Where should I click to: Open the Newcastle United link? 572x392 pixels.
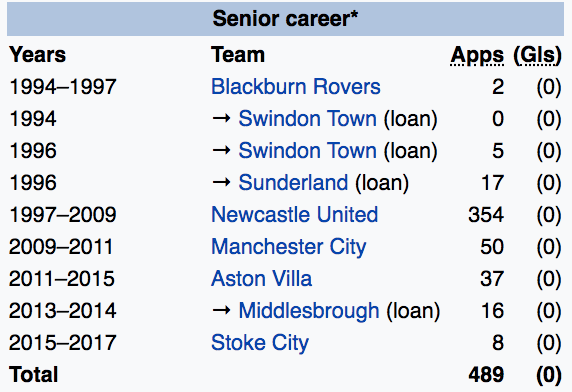(295, 214)
